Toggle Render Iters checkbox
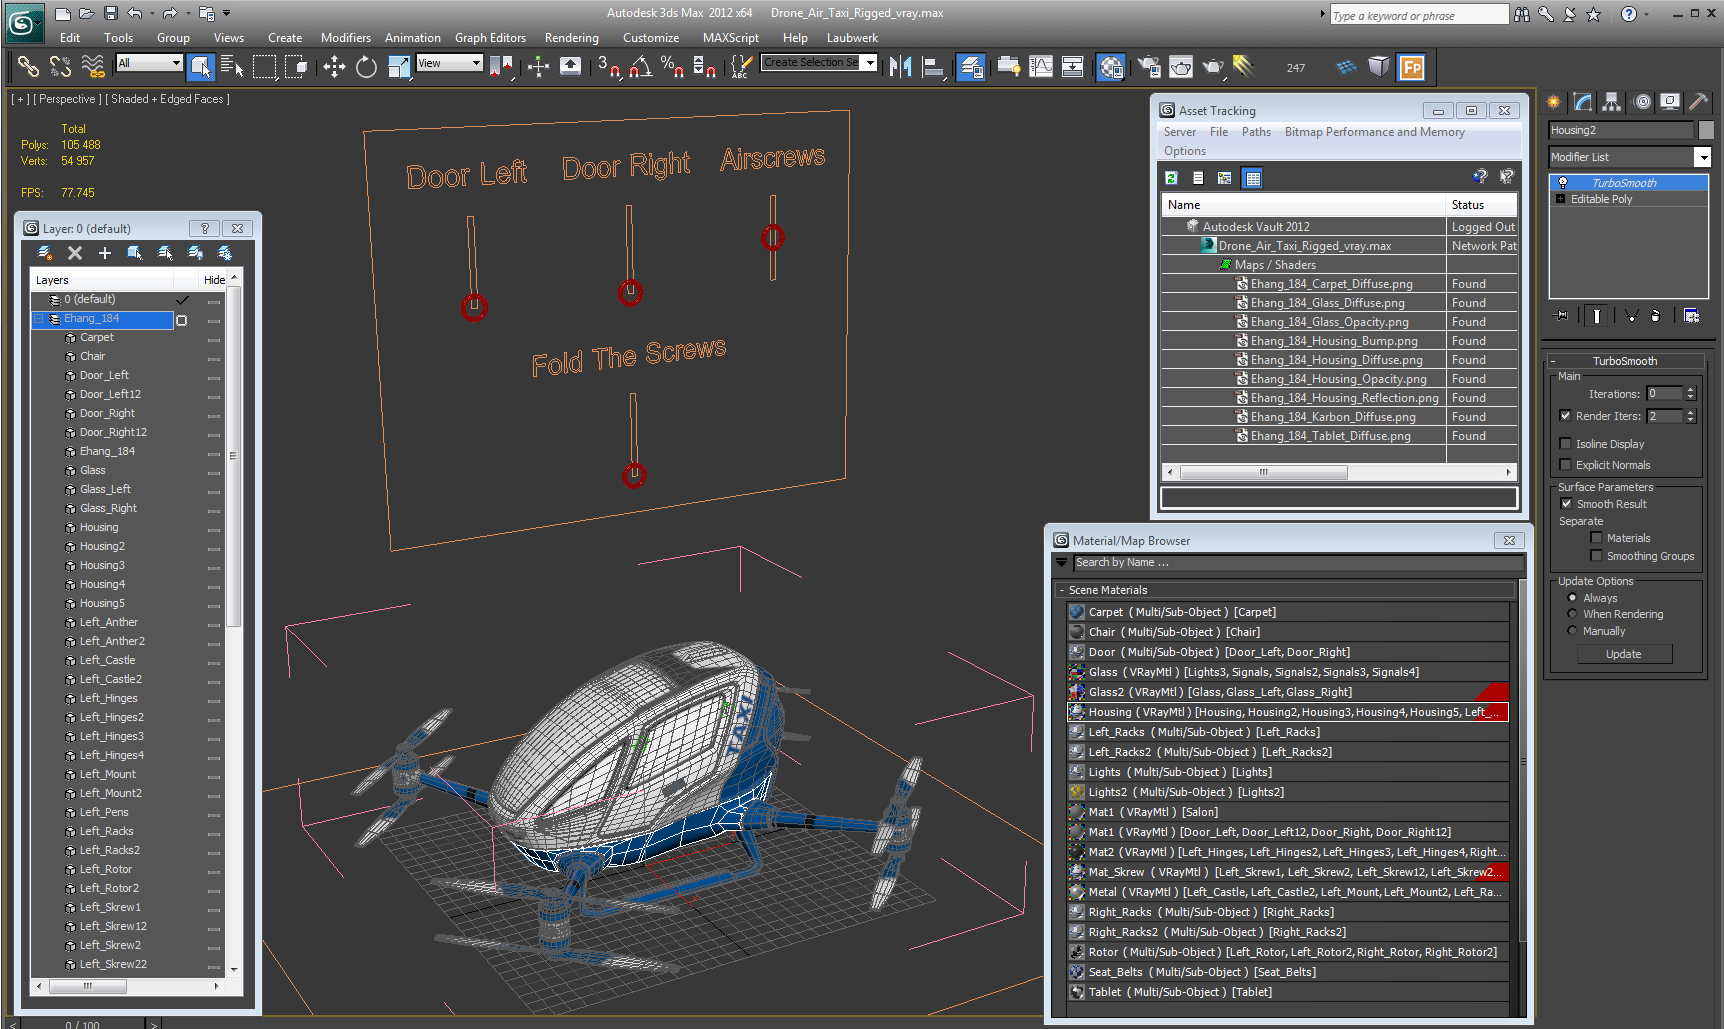1724x1029 pixels. (x=1565, y=416)
